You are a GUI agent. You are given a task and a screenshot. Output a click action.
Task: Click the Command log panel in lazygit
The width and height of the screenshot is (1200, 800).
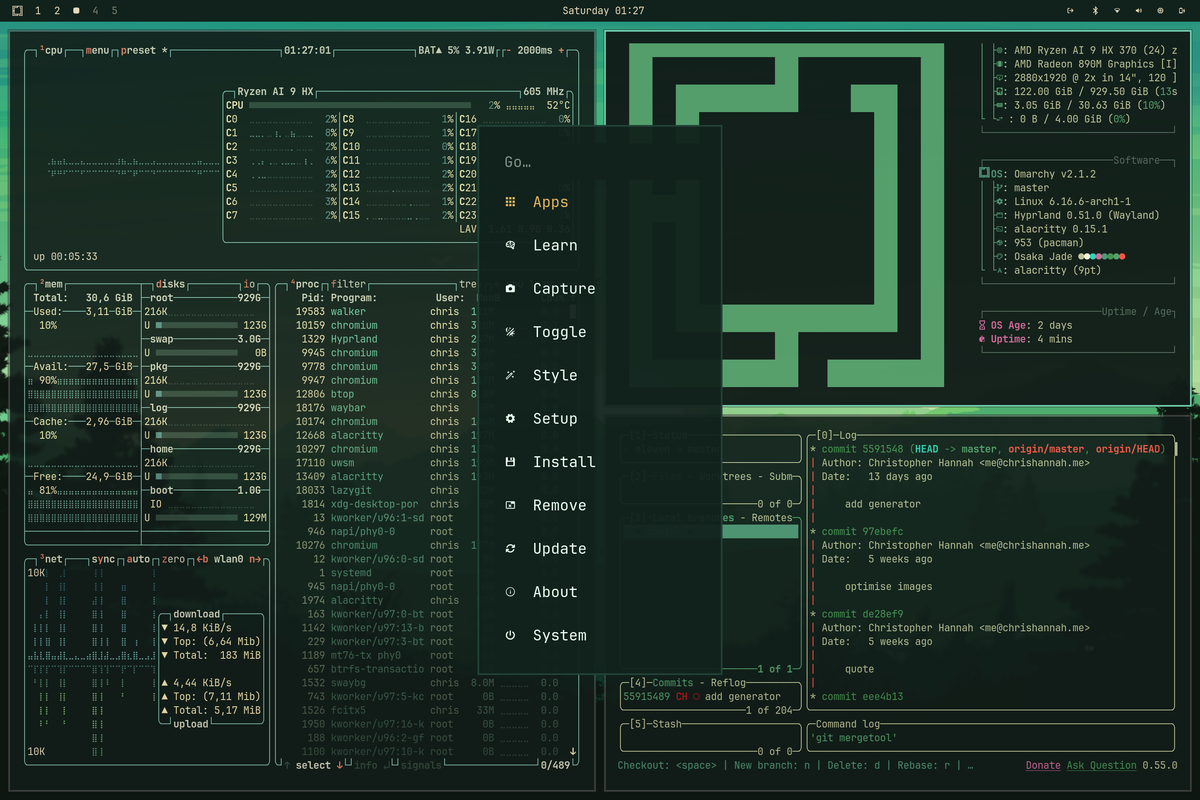tap(990, 737)
